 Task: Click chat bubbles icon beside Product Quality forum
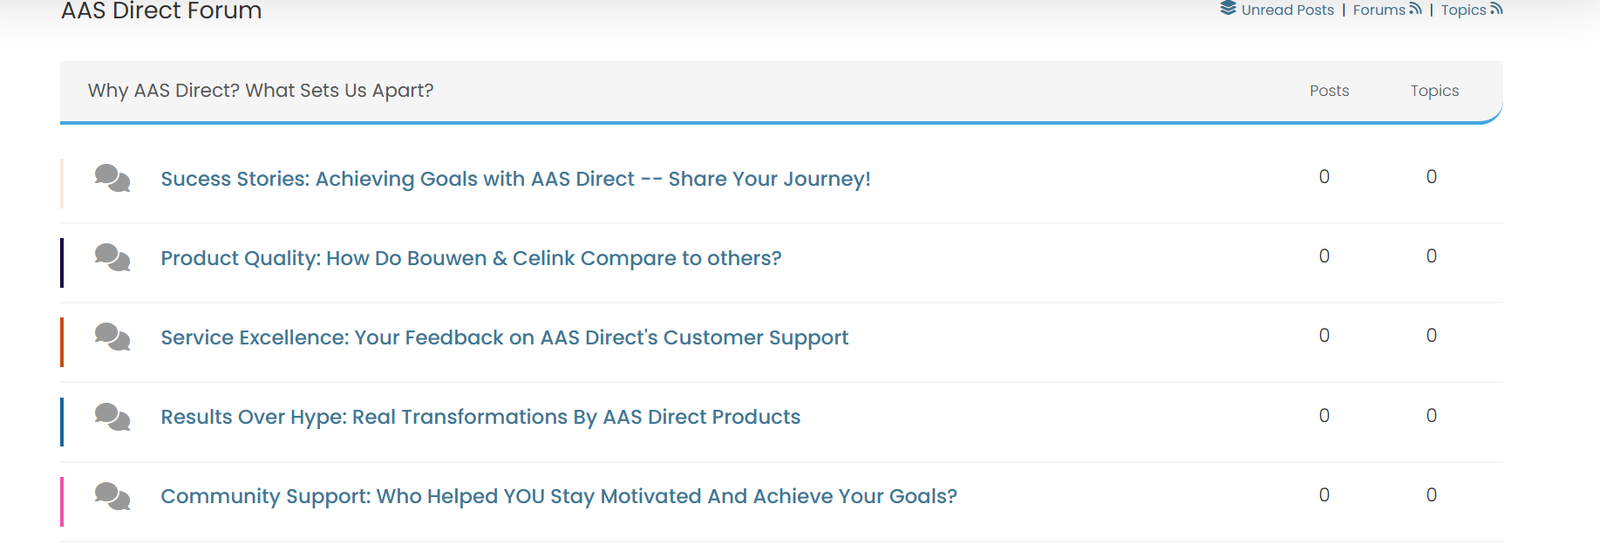point(112,257)
